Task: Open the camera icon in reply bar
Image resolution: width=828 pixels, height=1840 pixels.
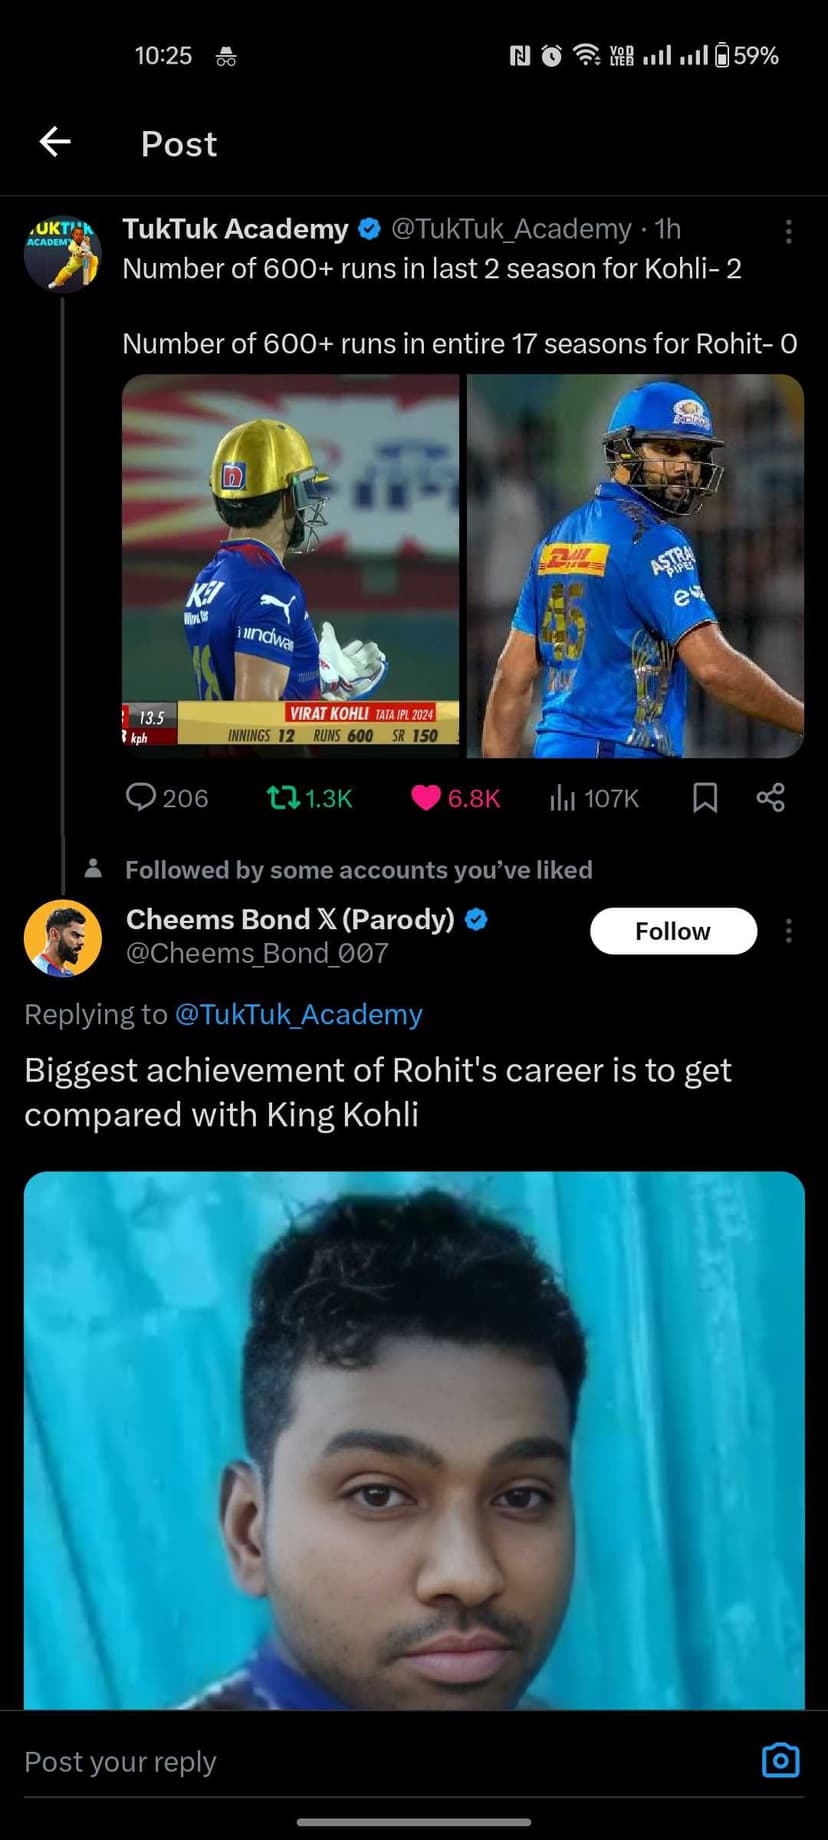Action: tap(780, 1761)
